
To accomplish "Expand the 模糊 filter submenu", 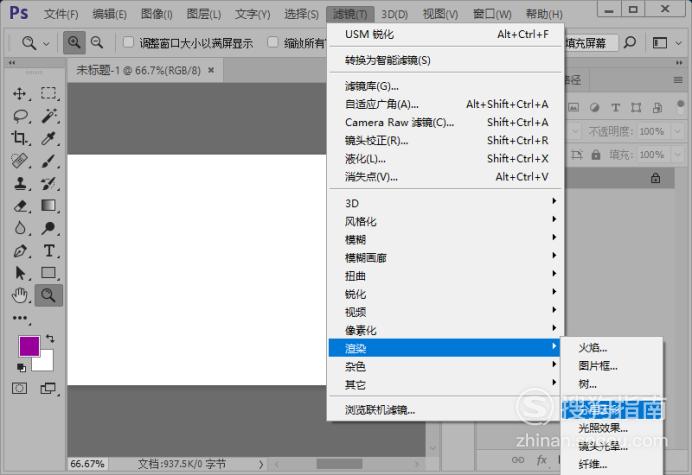I will point(445,239).
